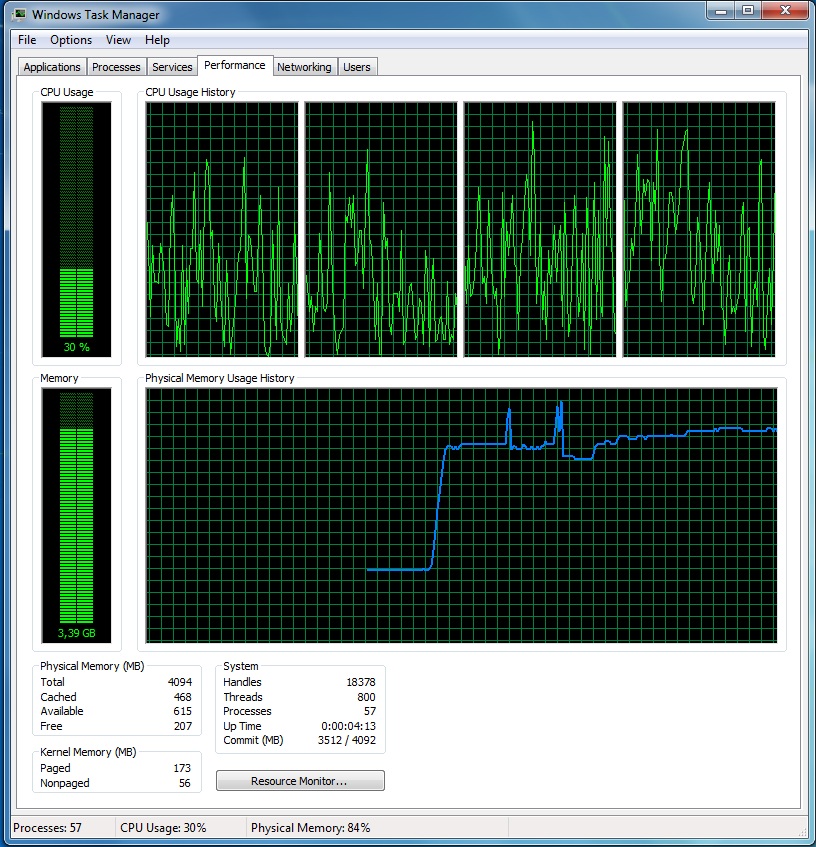Click the Physical Memory Usage History graph

461,515
